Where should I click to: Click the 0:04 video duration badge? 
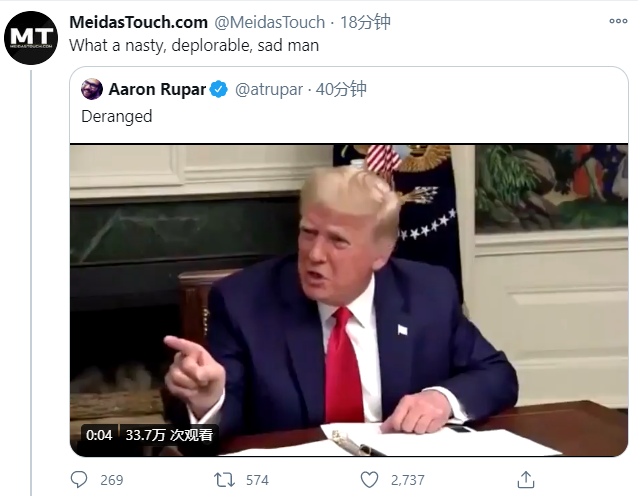[99, 435]
